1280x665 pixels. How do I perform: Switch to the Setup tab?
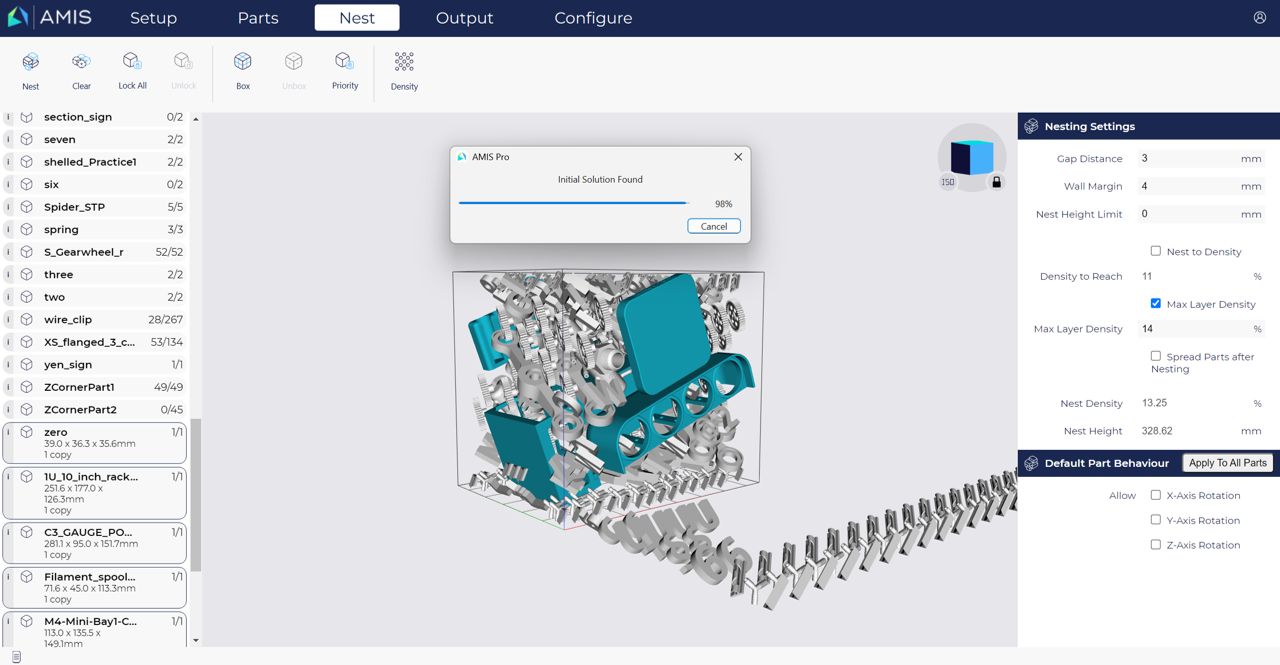[153, 18]
